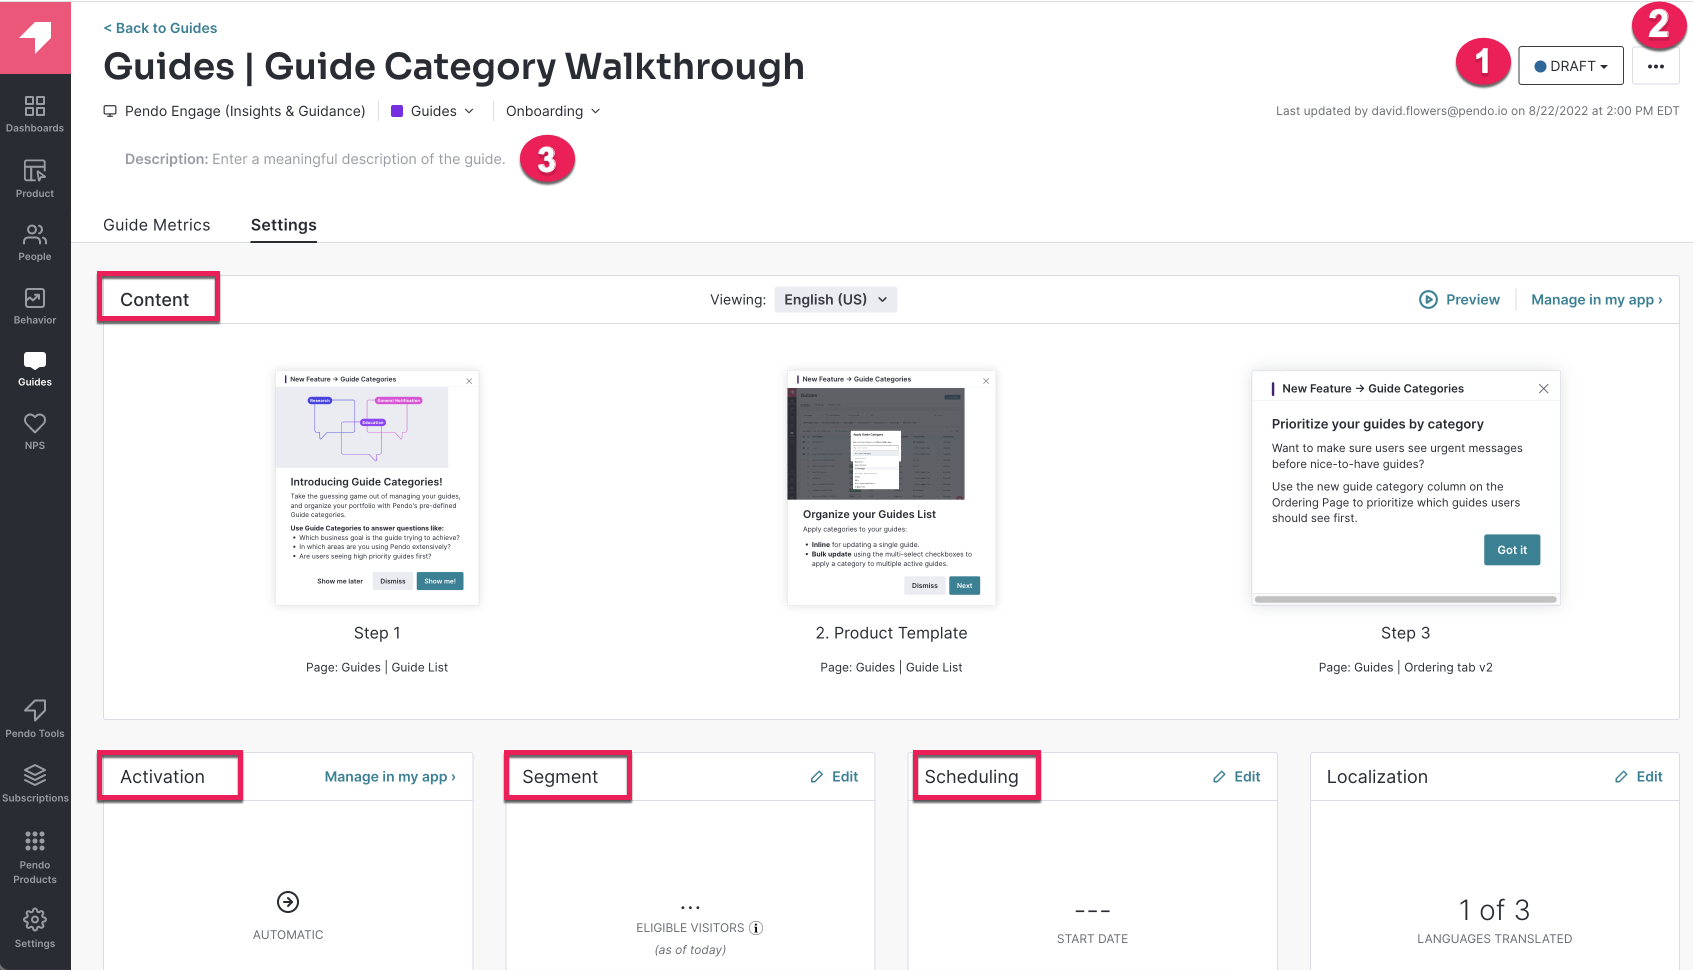Edit the Segment settings
The width and height of the screenshot is (1693, 970).
click(834, 777)
